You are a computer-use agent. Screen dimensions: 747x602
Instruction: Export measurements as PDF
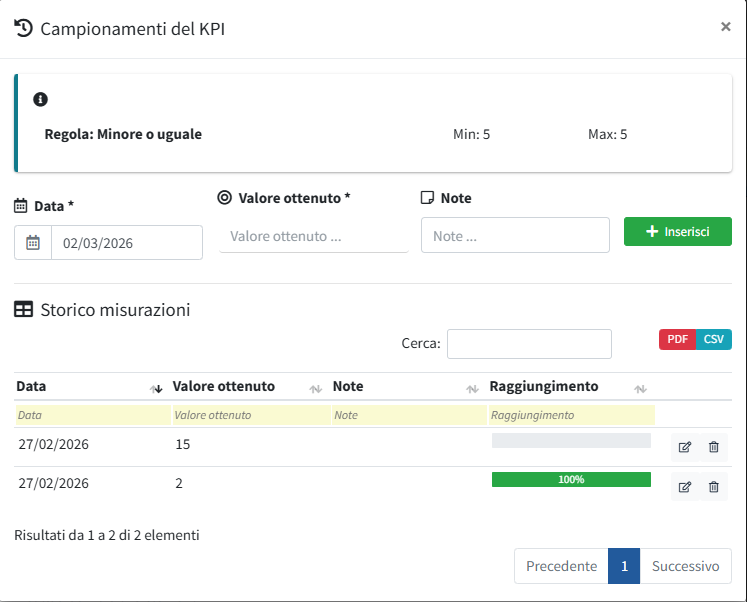pos(677,340)
